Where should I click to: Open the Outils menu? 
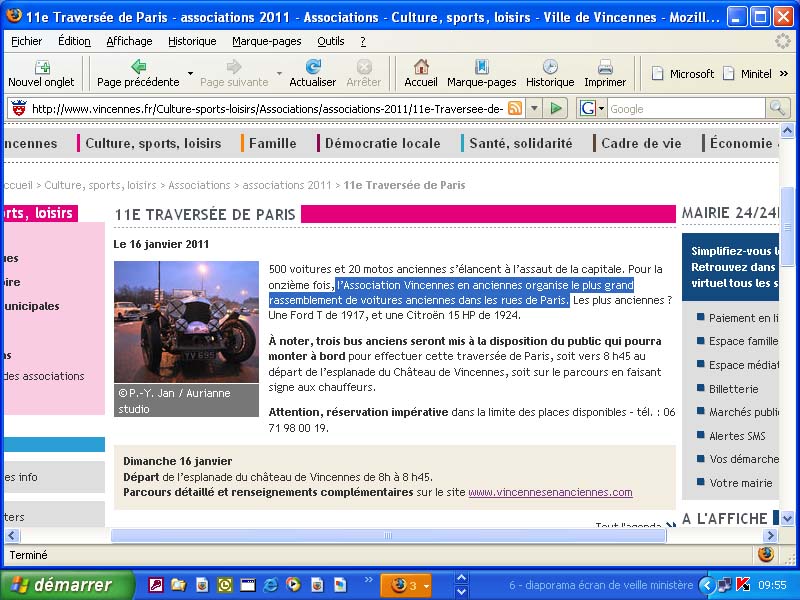click(331, 41)
